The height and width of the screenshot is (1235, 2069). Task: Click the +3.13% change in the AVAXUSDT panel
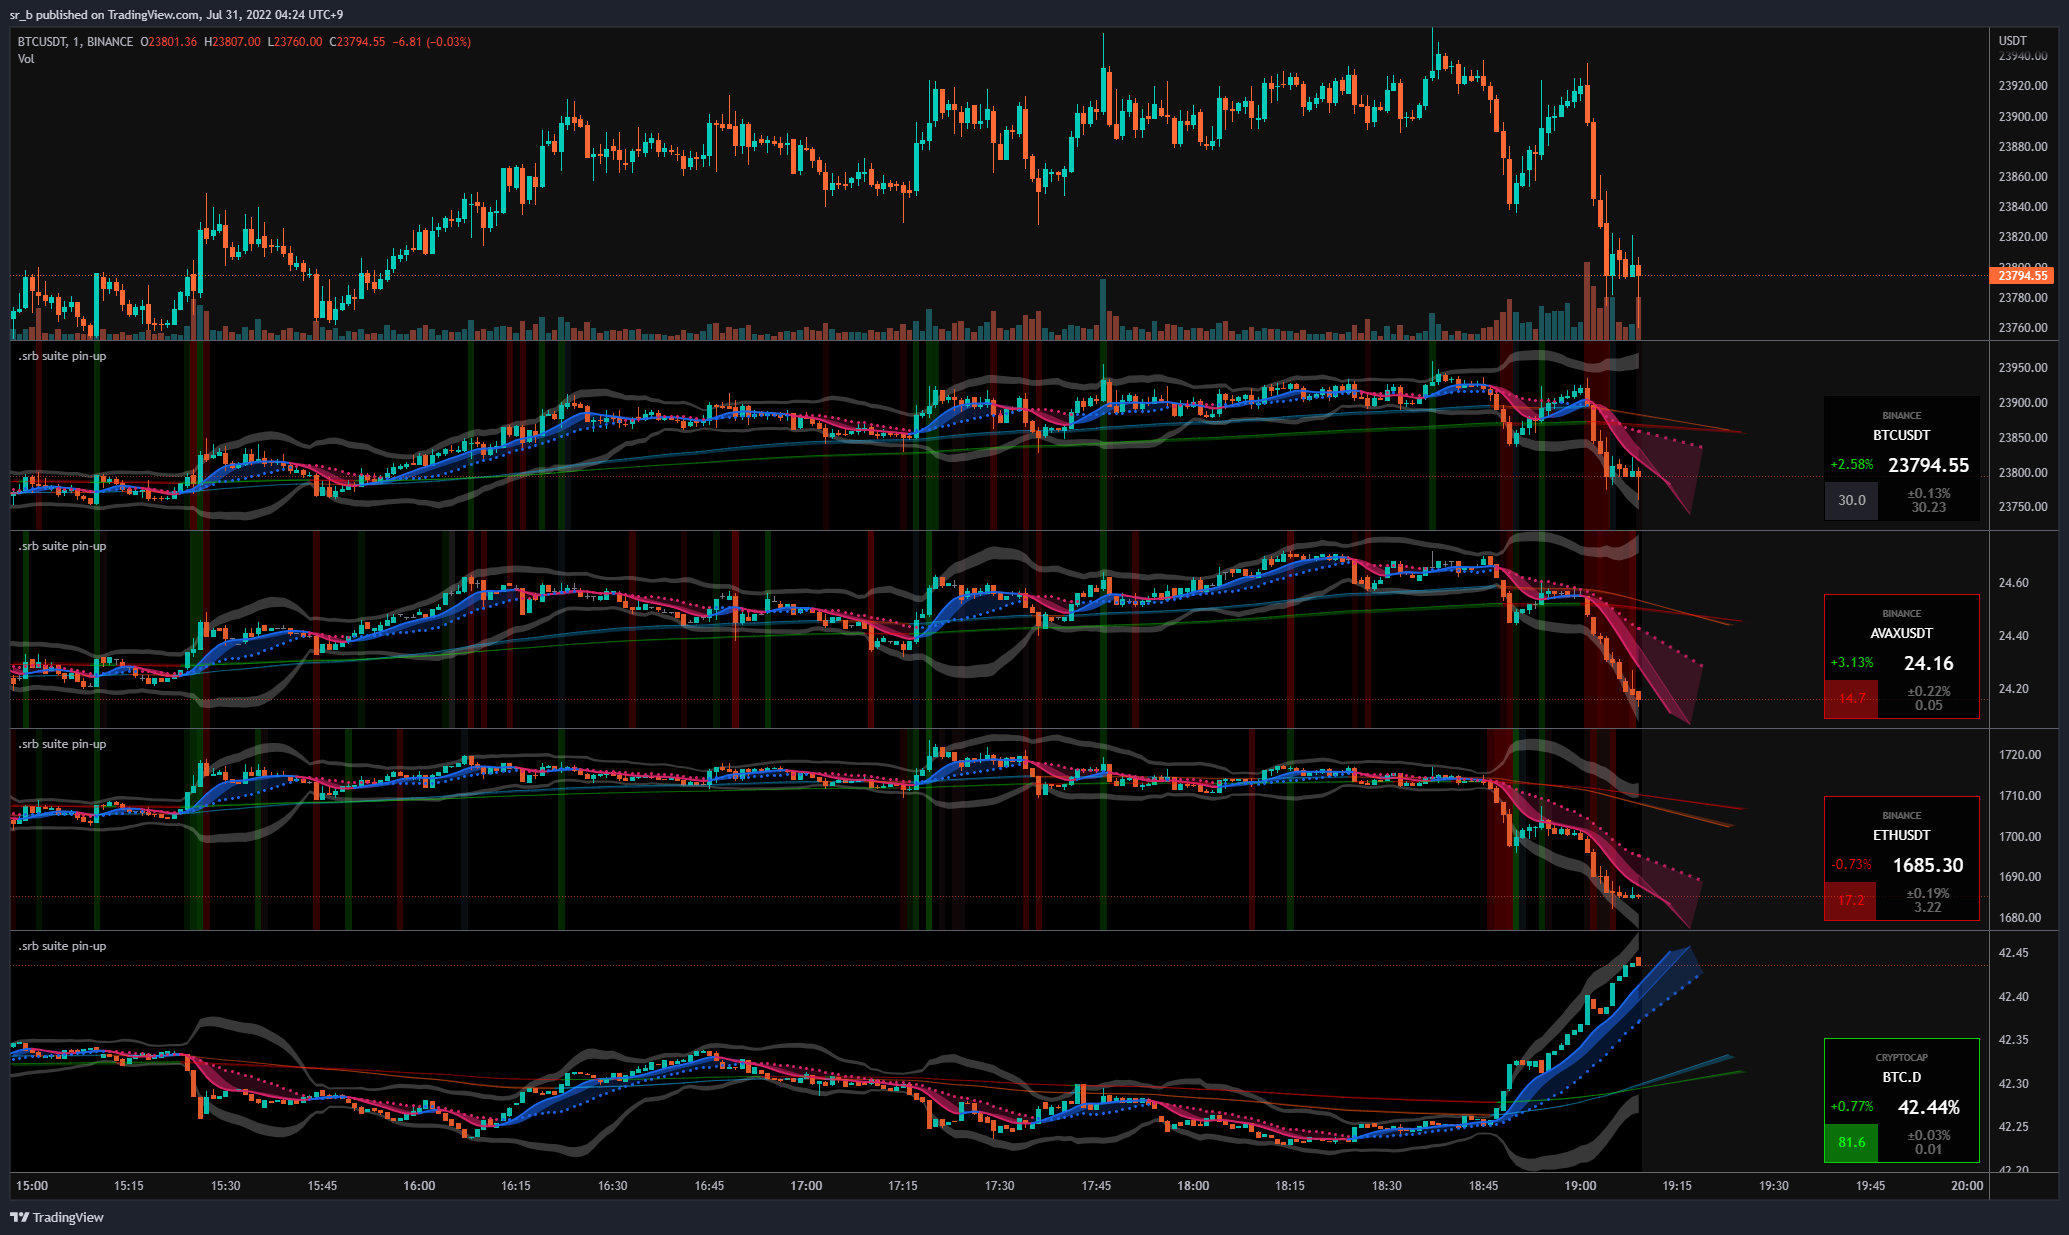tap(1852, 663)
